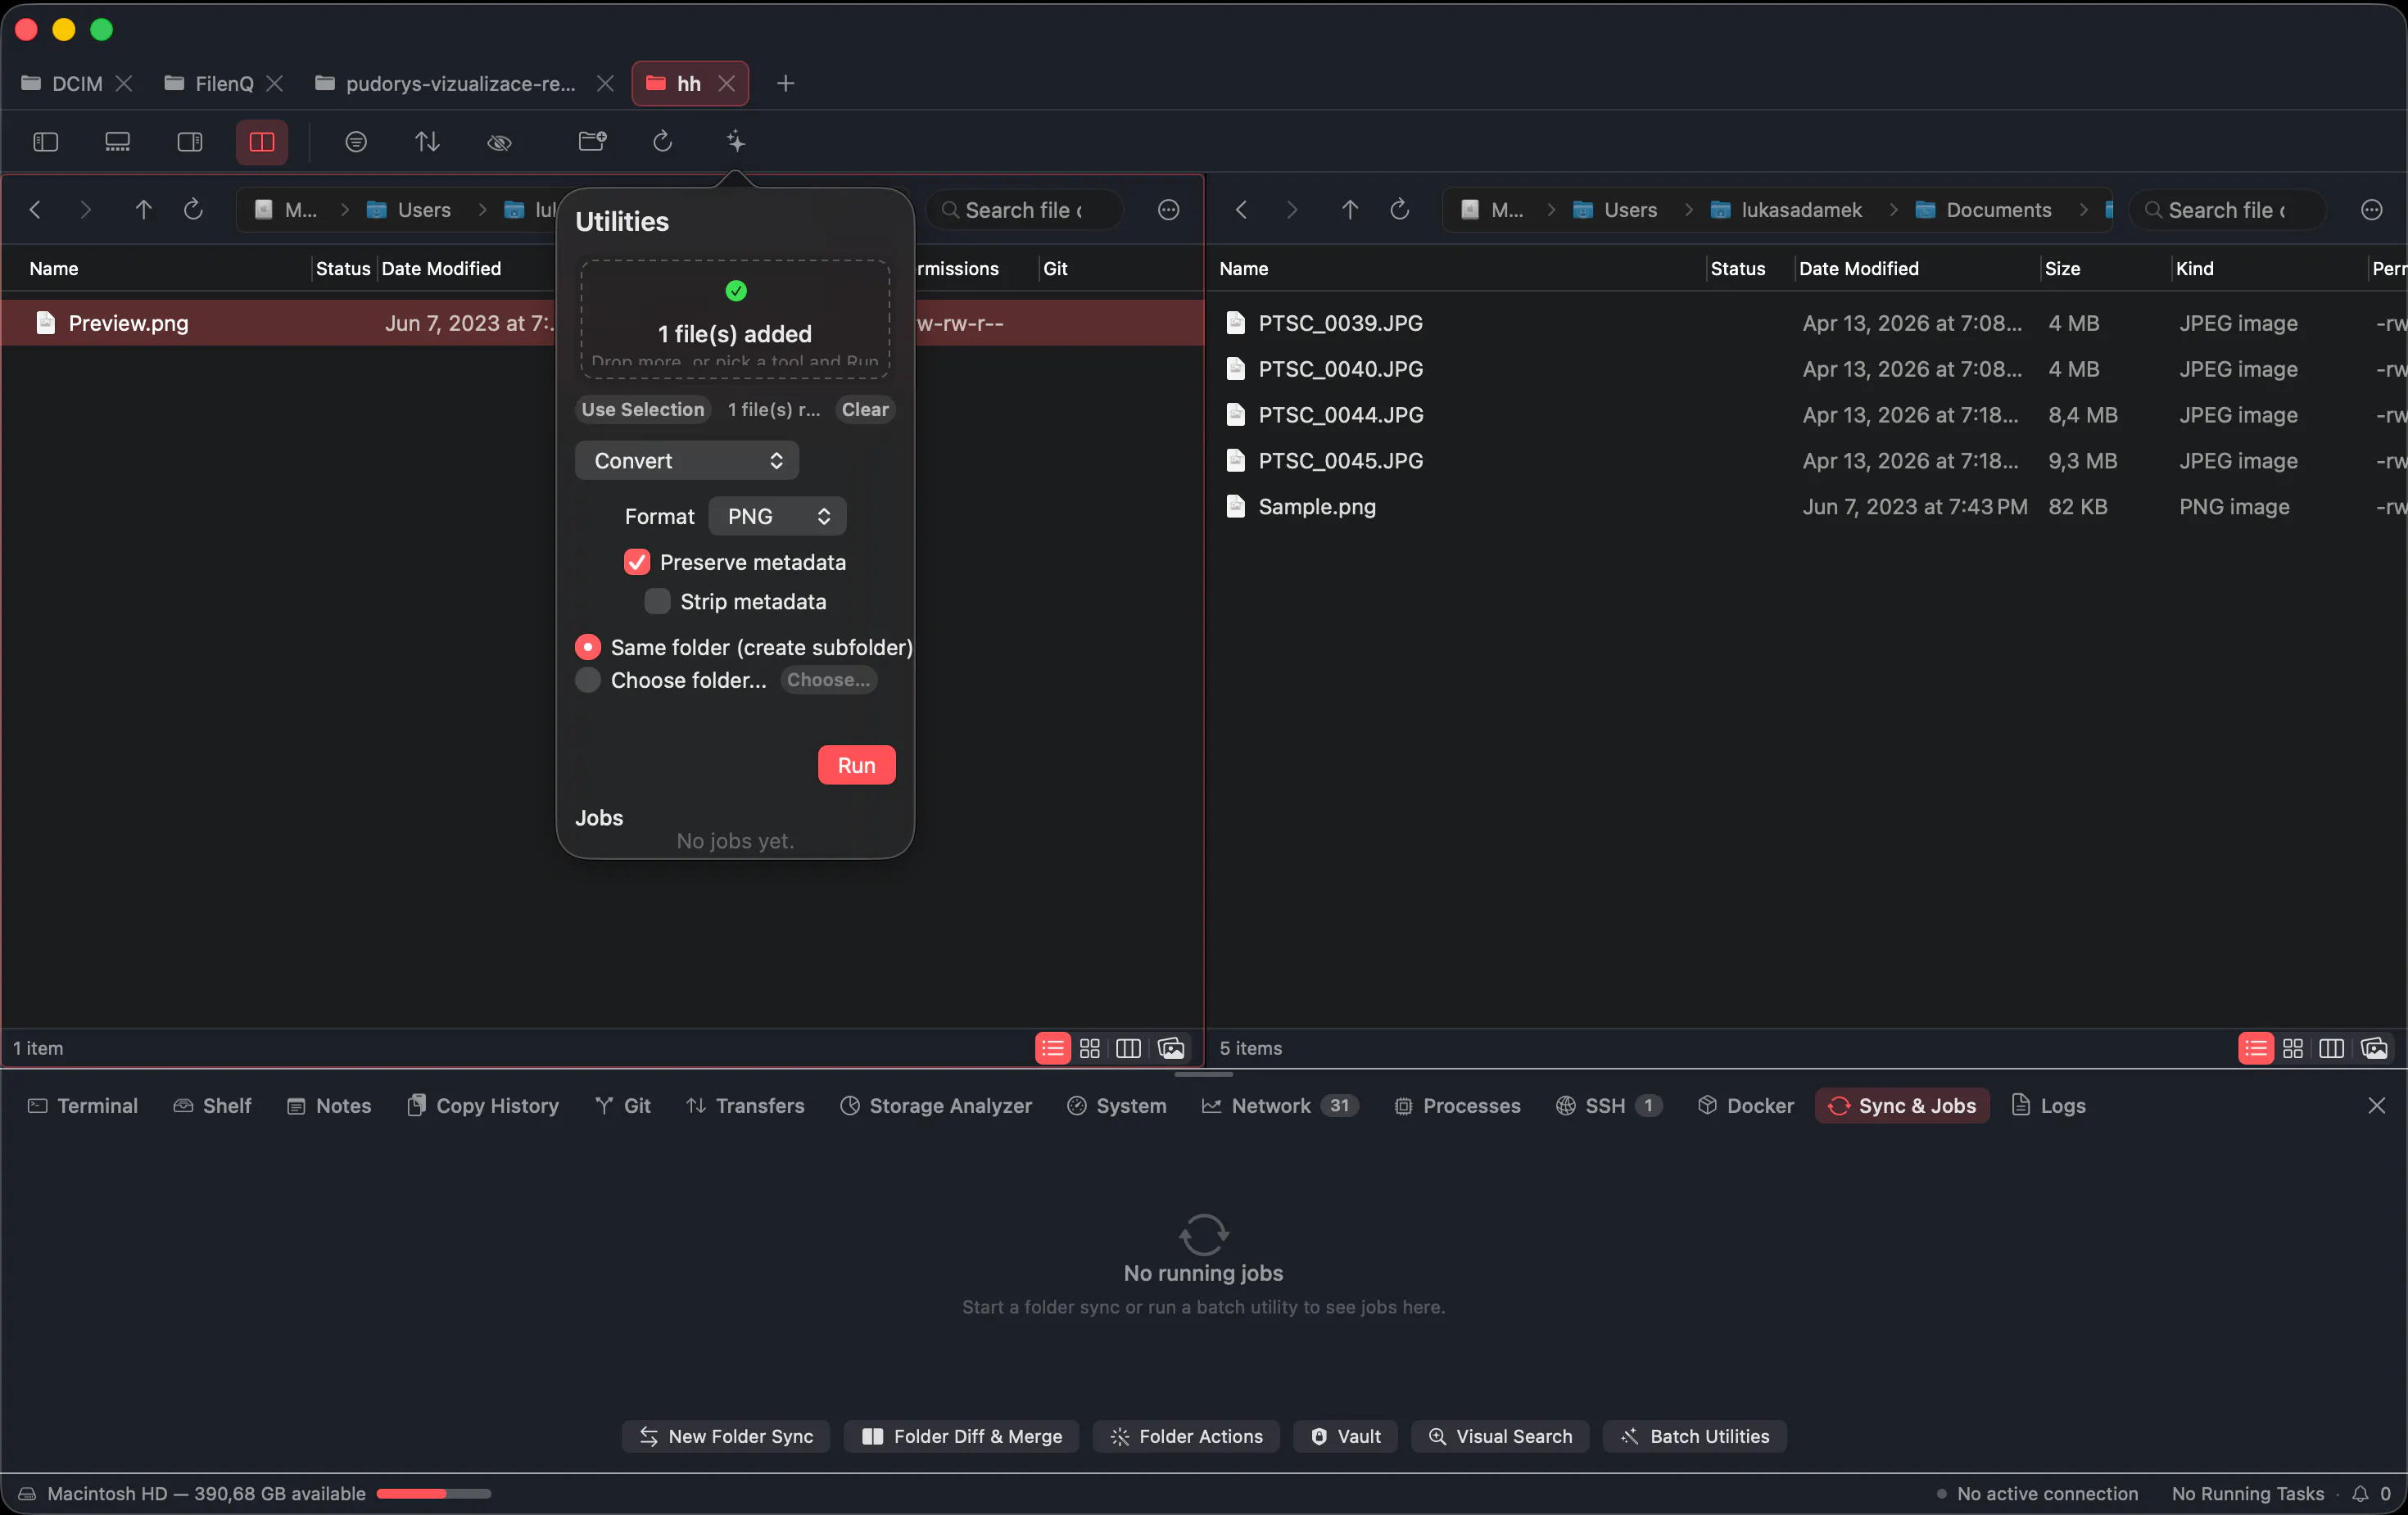
Task: Click the toolbar refresh icon
Action: [x=663, y=141]
